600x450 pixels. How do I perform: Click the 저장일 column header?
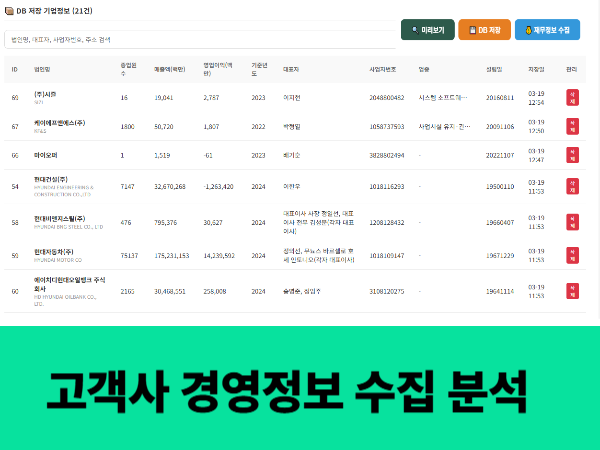tap(536, 69)
